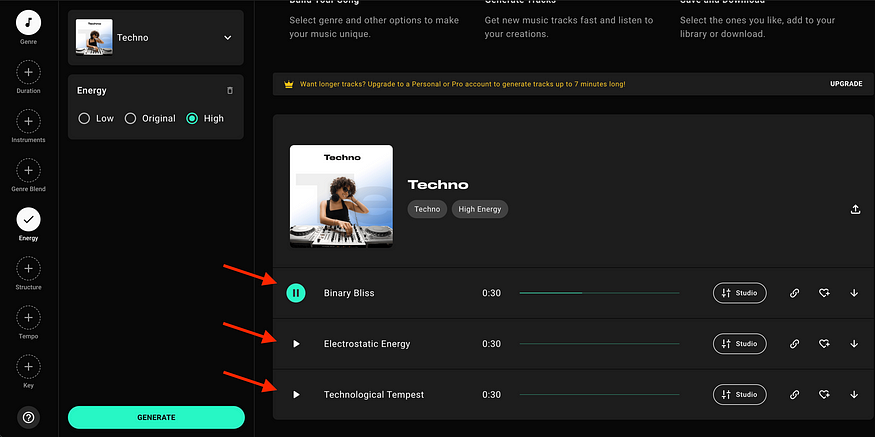Add the Structure option
The width and height of the screenshot is (875, 437).
28,268
